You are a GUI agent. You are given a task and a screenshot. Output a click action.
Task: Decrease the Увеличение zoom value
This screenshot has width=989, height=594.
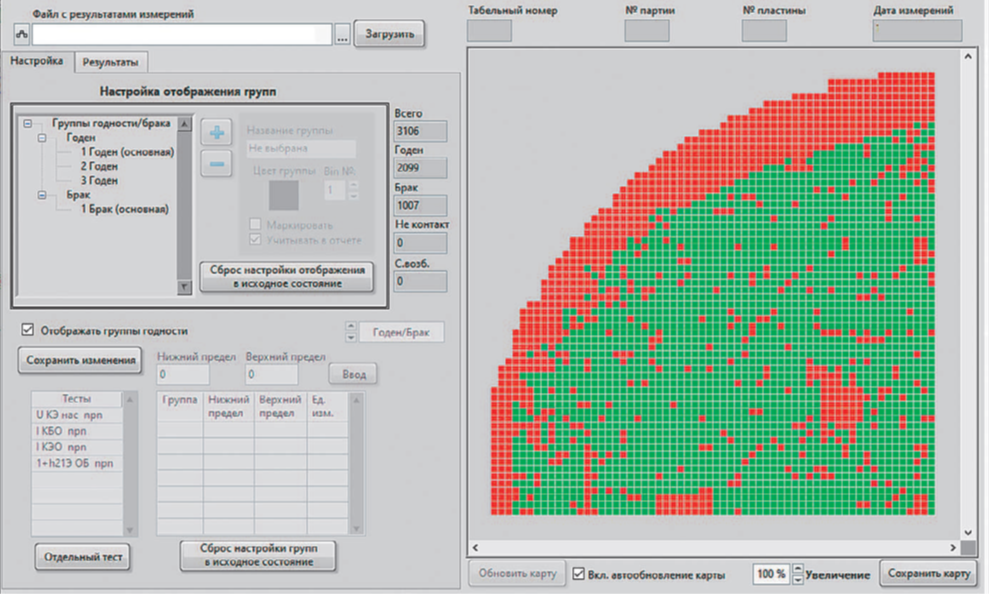pyautogui.click(x=798, y=579)
